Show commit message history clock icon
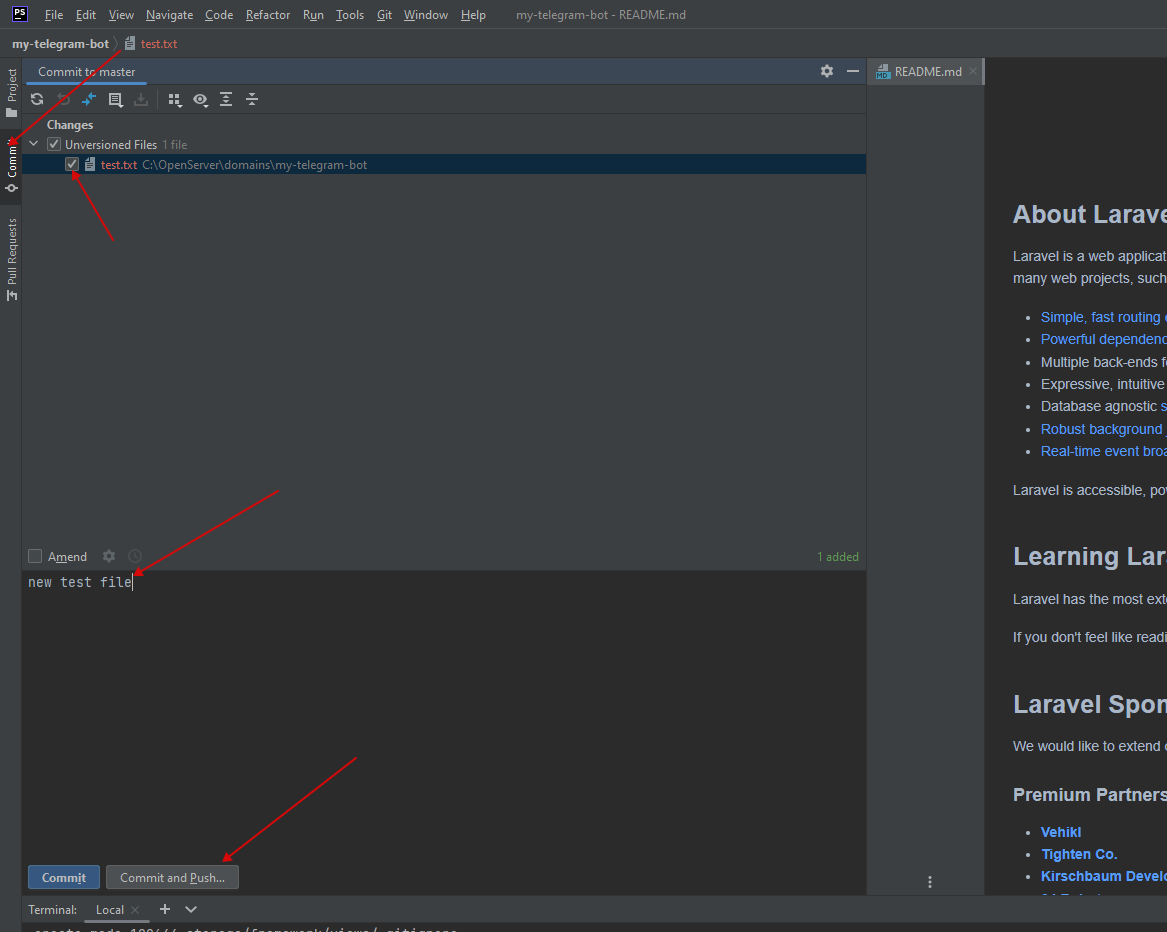 pyautogui.click(x=135, y=556)
